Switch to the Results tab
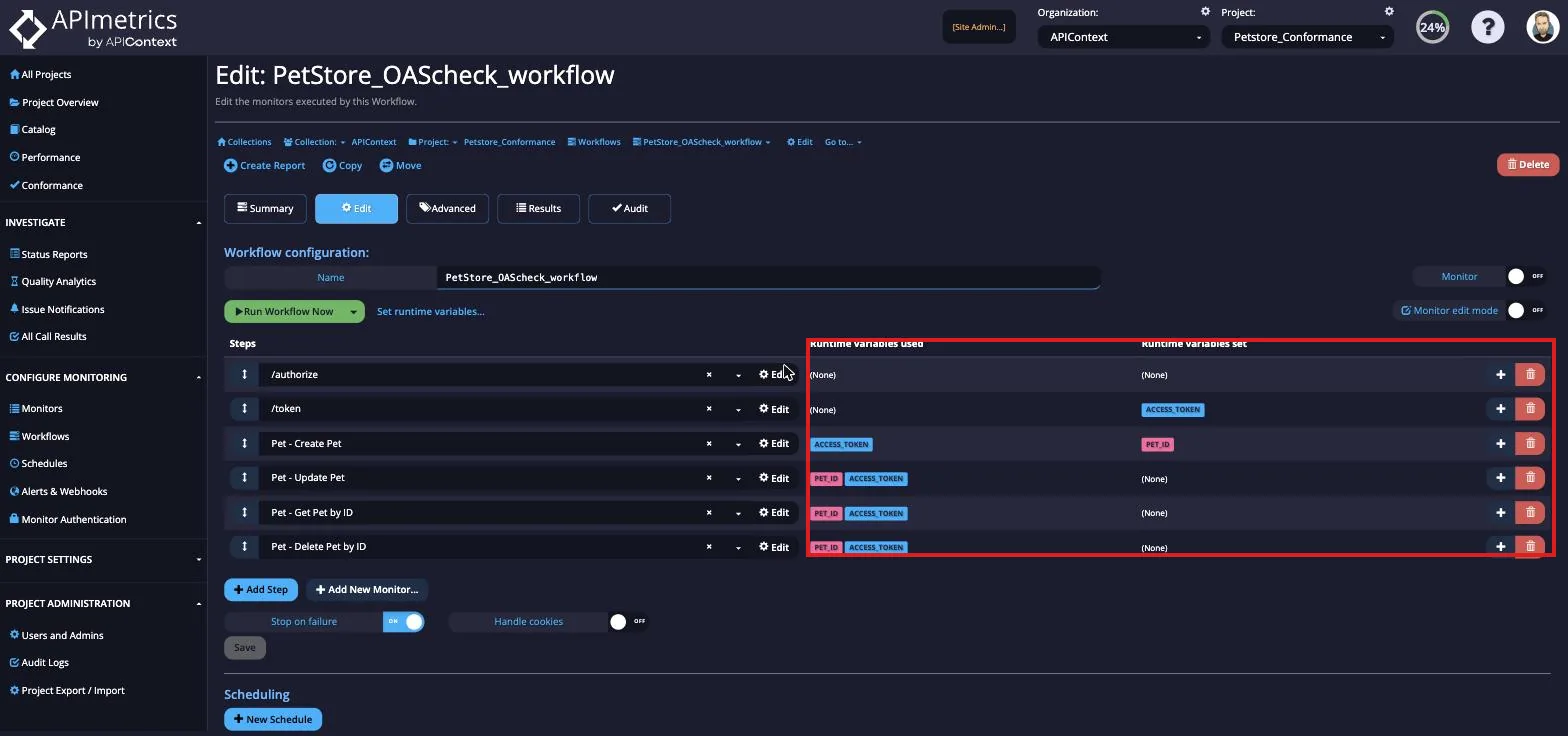 coord(538,208)
